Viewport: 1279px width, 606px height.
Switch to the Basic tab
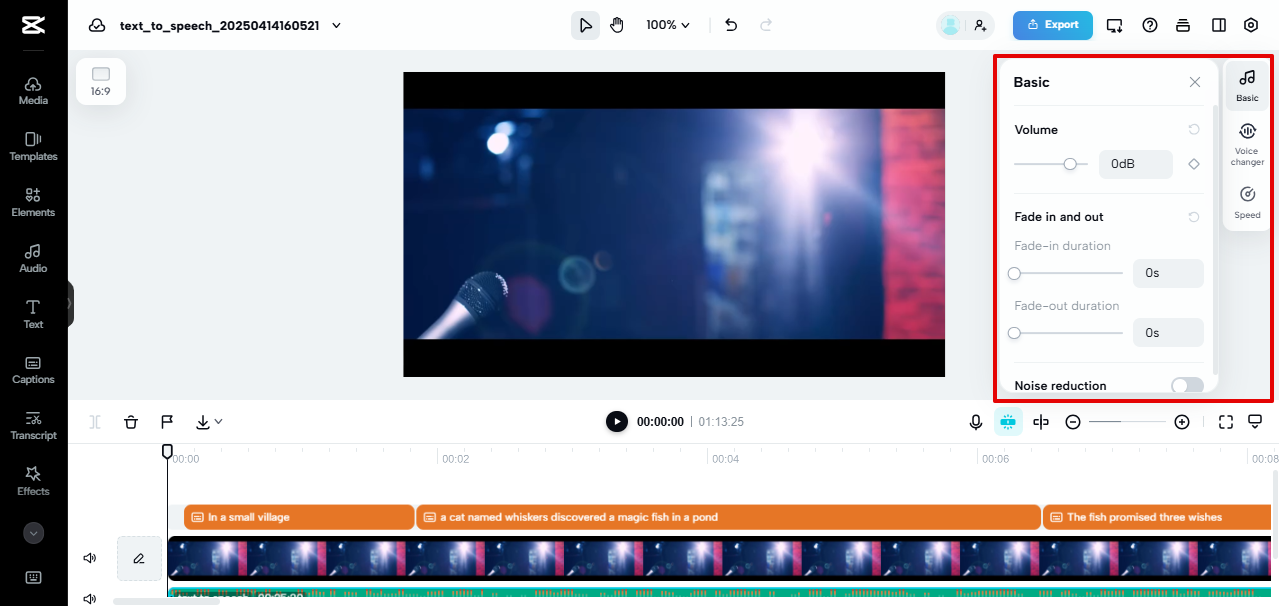pos(1246,86)
